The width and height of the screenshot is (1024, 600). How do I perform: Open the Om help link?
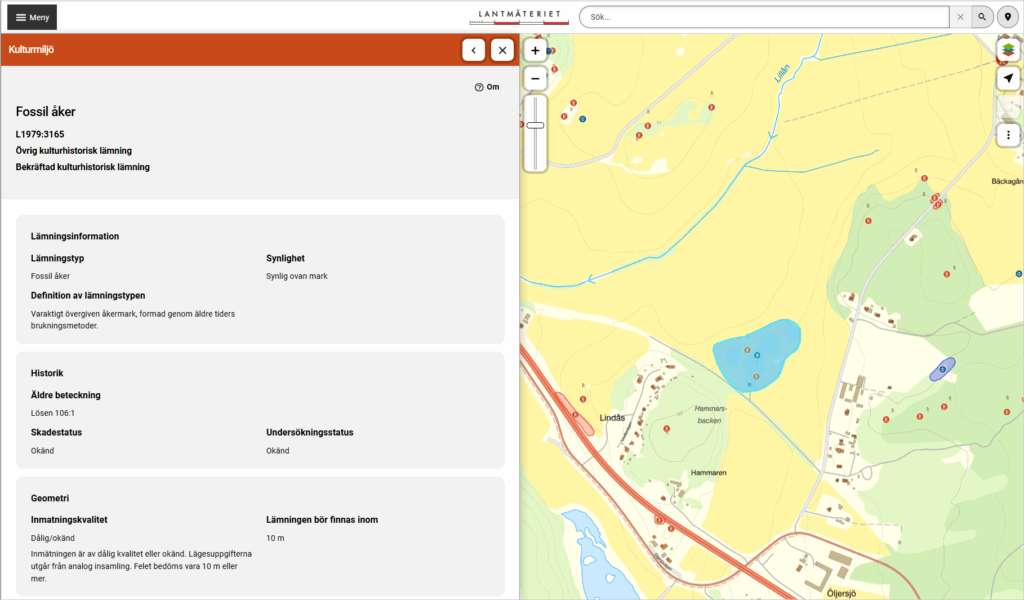coord(487,87)
